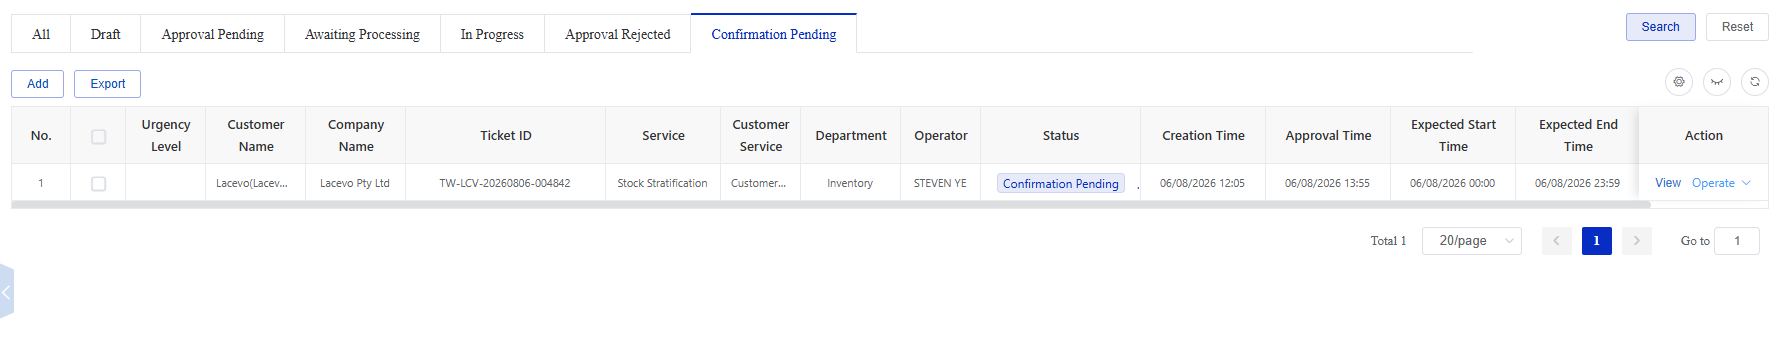The width and height of the screenshot is (1772, 362).
Task: Click the Search button
Action: tap(1661, 27)
